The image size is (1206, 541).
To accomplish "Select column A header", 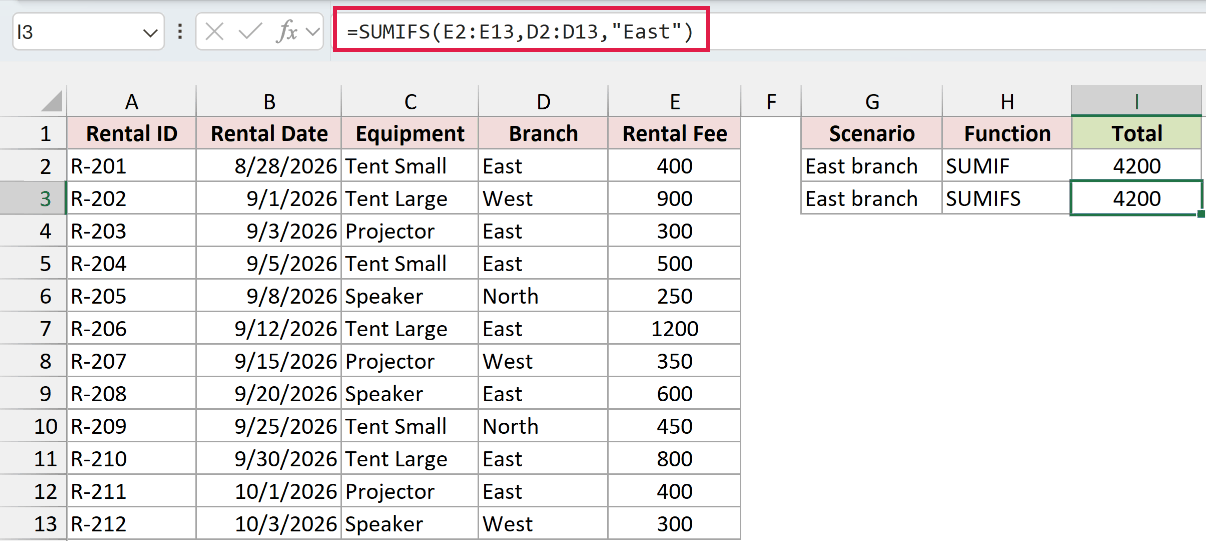I will coord(132,101).
